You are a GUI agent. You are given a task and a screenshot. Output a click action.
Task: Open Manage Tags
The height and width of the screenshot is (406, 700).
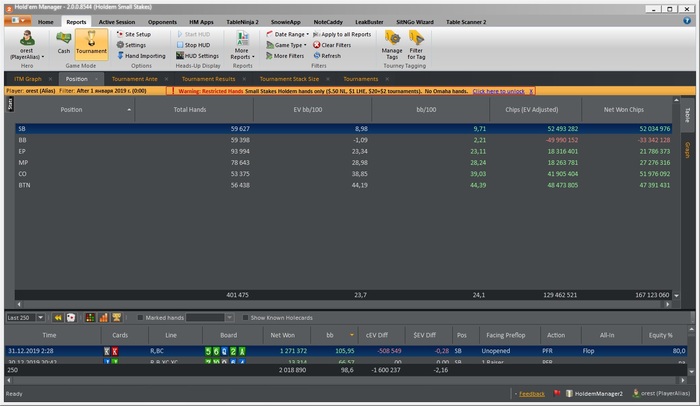(392, 45)
